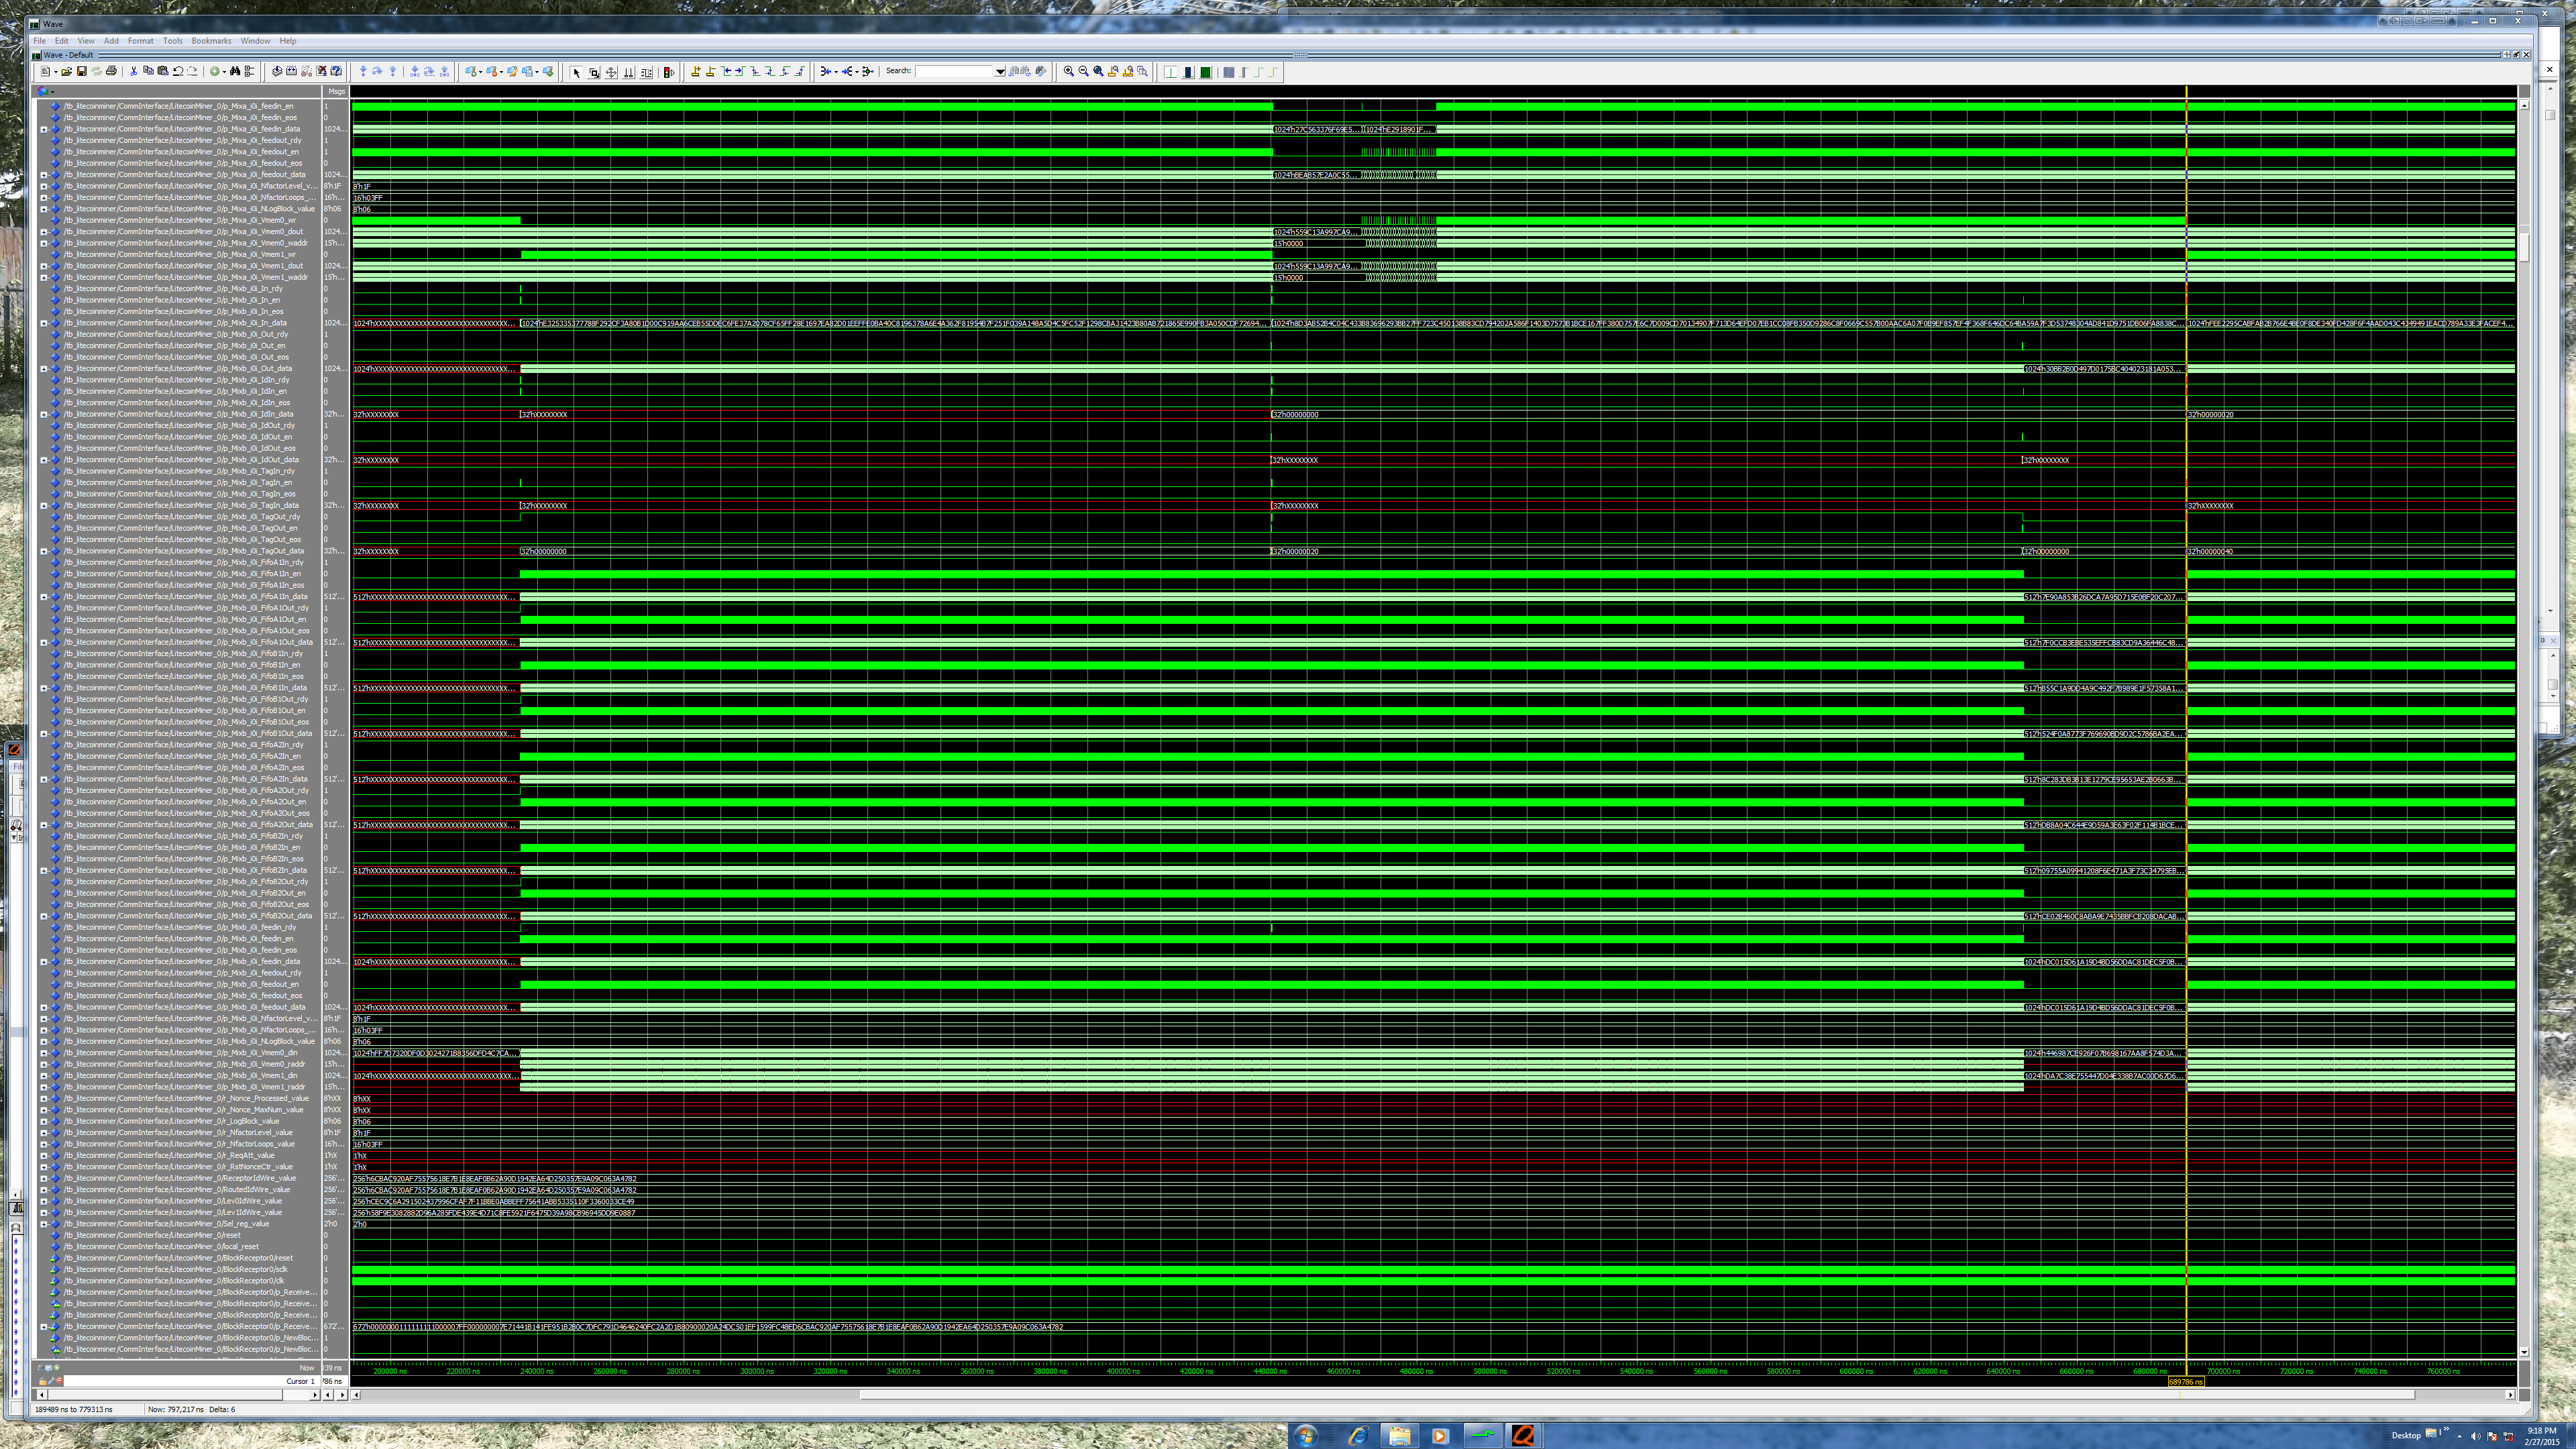Click the waveform scroll-right arrow button
2576x1449 pixels.
(x=2510, y=1394)
